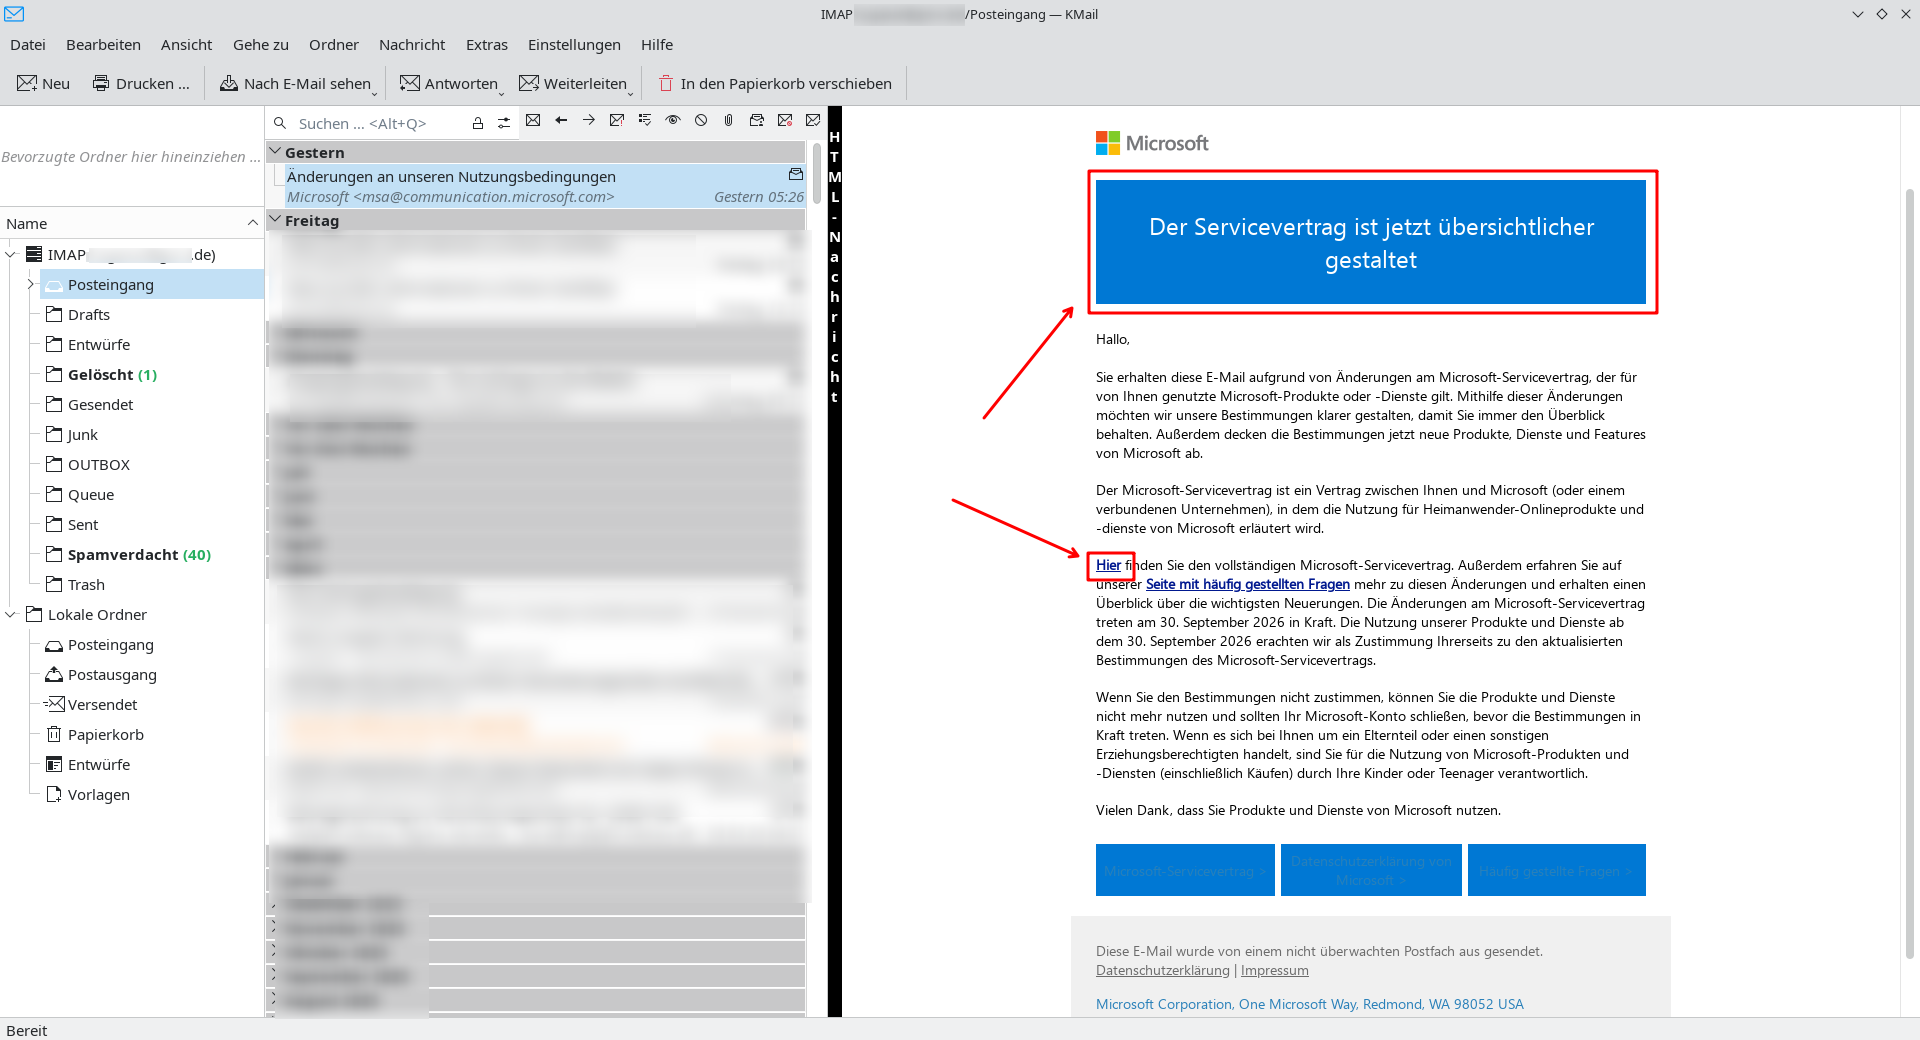
Task: Open the Hilfe menu
Action: click(657, 45)
